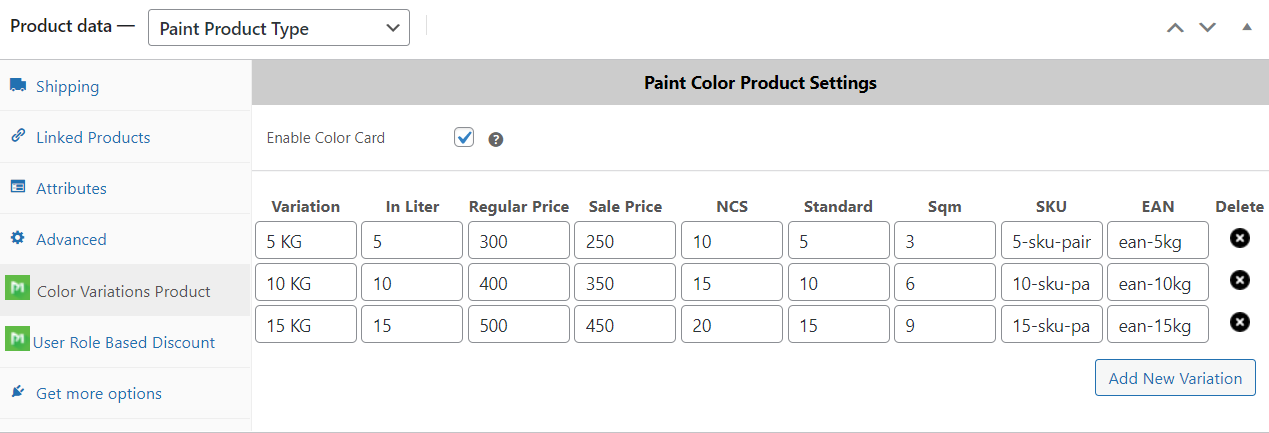Image resolution: width=1269 pixels, height=433 pixels.
Task: Delete the 5 KG variation row
Action: [1239, 238]
